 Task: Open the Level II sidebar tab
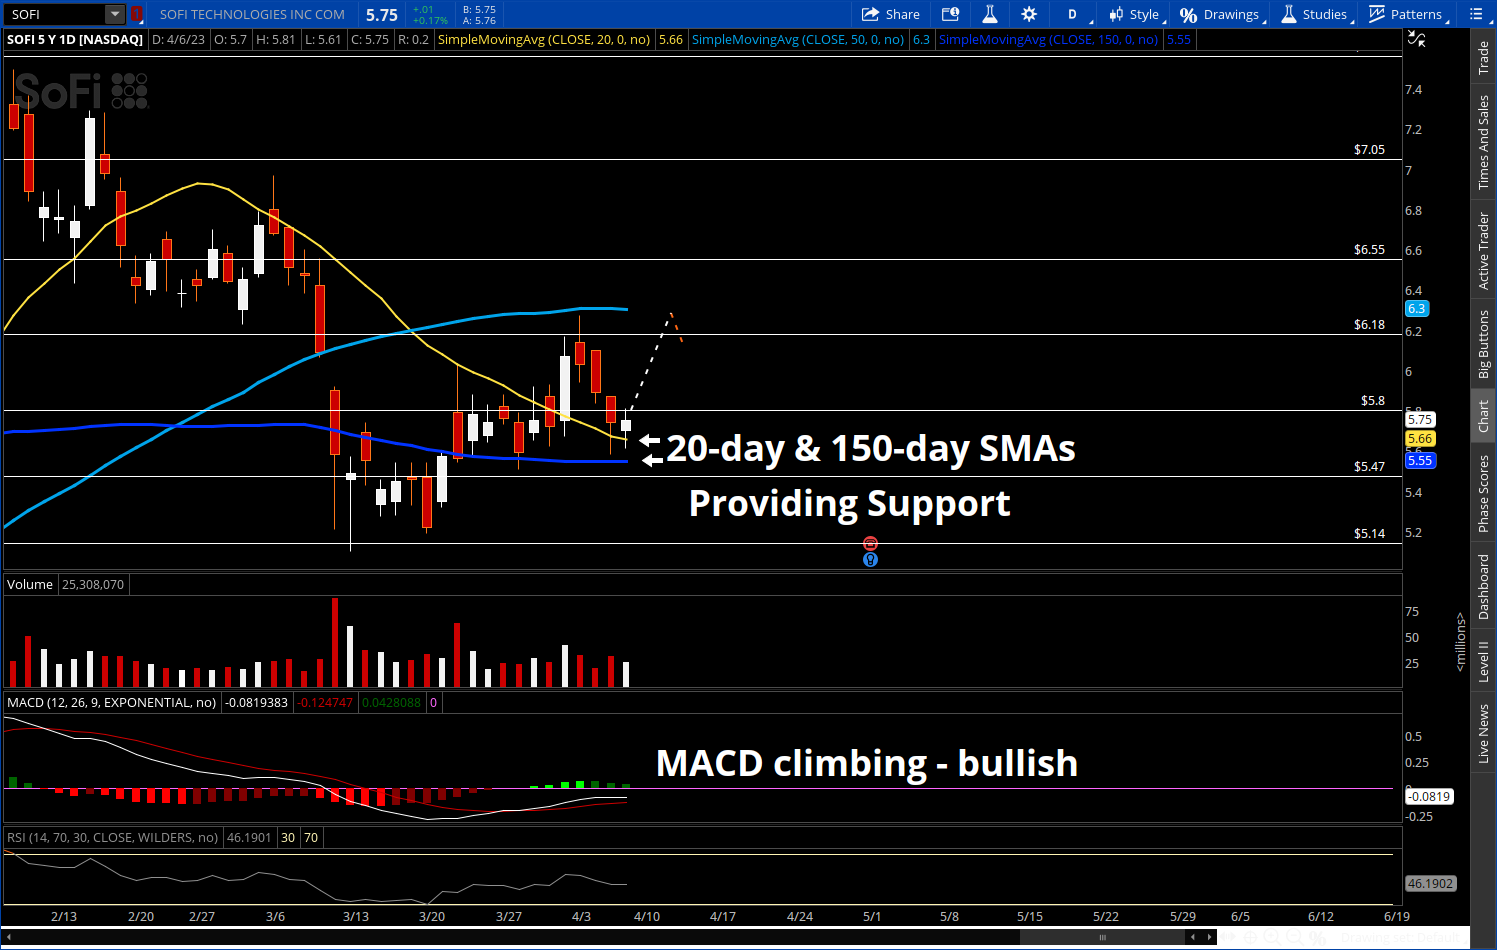pyautogui.click(x=1484, y=661)
